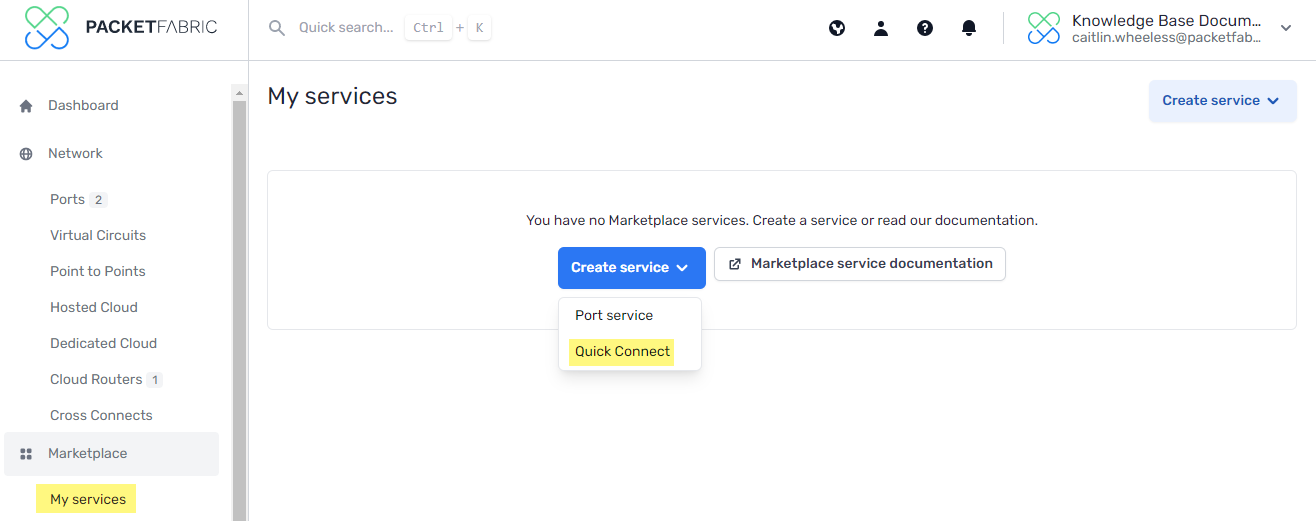
Task: Click the My services page heading
Action: 332,96
